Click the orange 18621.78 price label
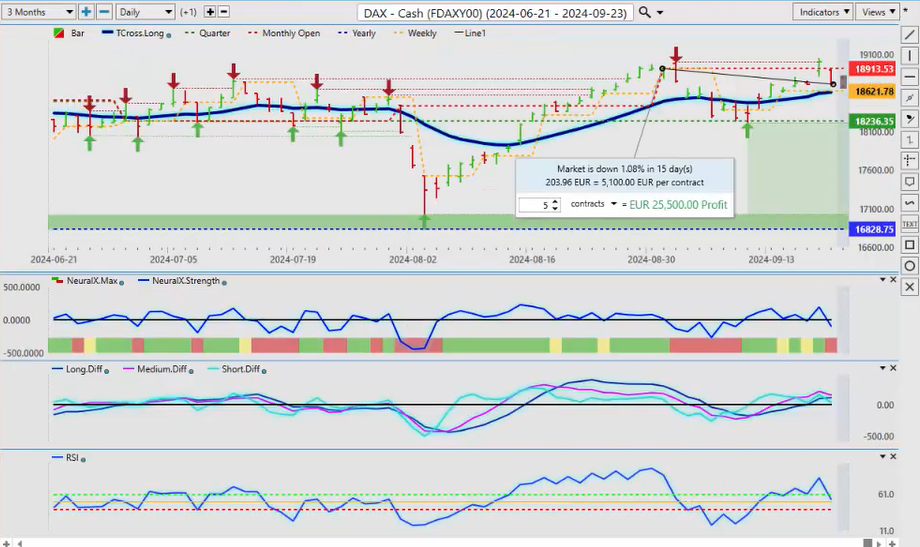Image resolution: width=920 pixels, height=547 pixels. [873, 92]
